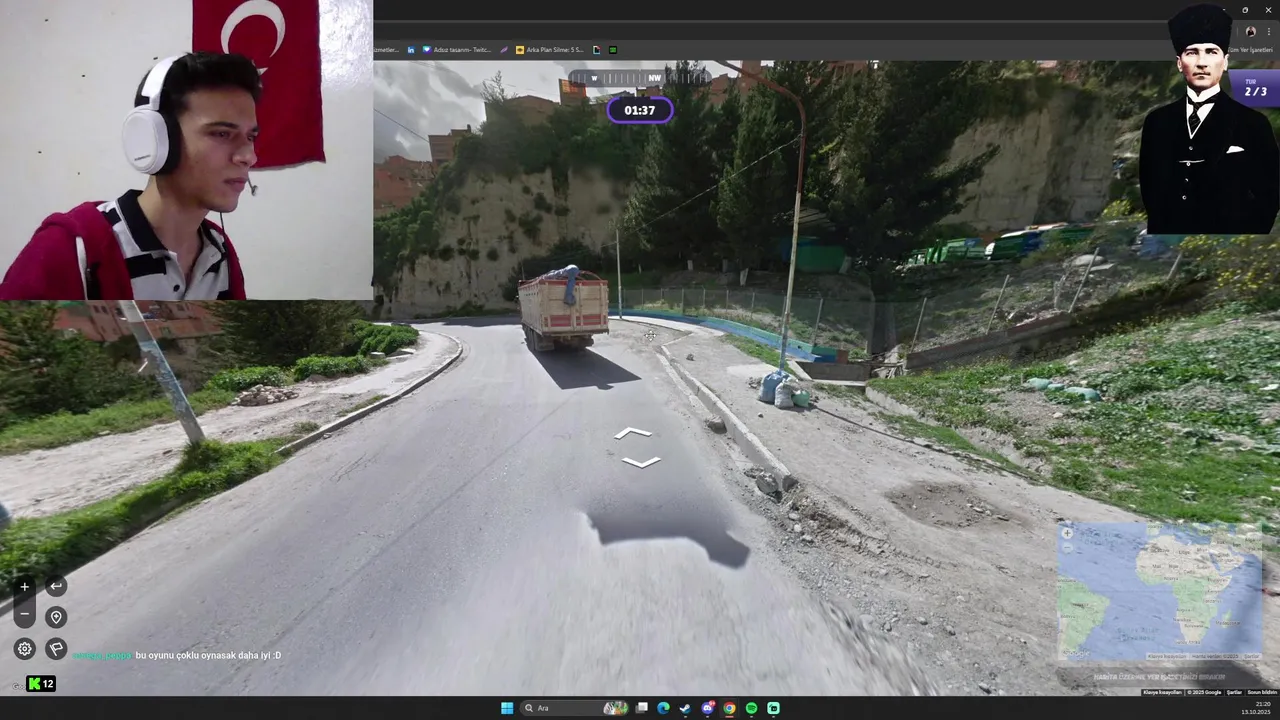
Task: Return to start with the flag icon
Action: point(56,648)
